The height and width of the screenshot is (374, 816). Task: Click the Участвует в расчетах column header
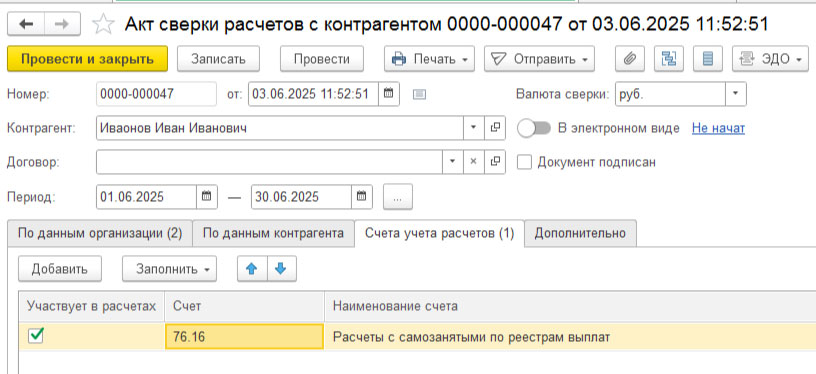click(92, 306)
